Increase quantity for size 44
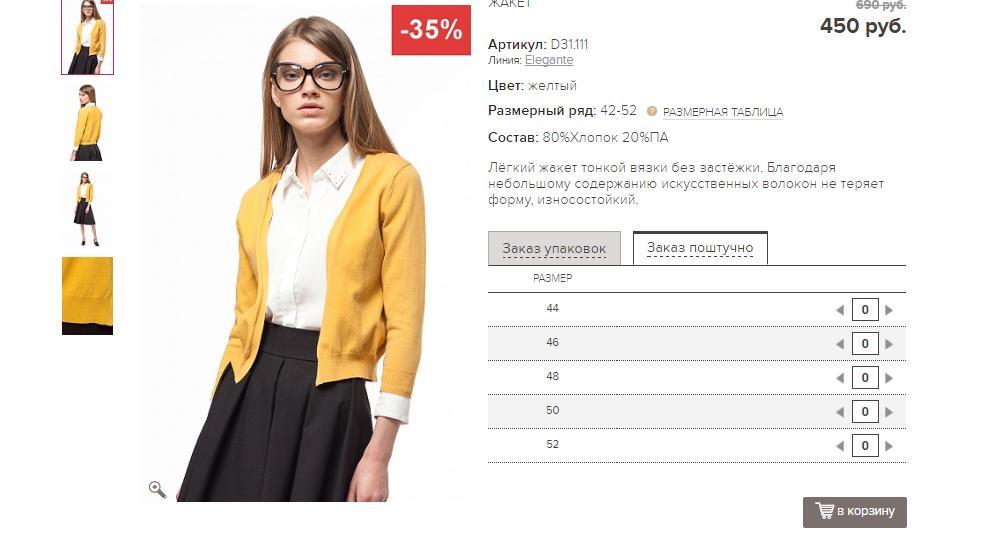 [x=889, y=310]
